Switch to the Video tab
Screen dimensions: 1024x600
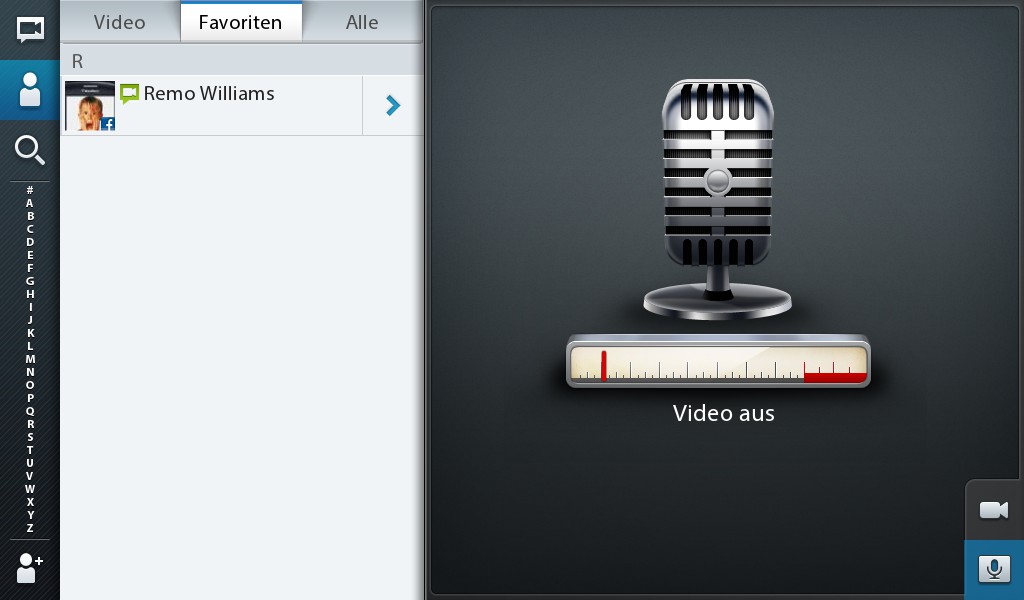(x=120, y=22)
